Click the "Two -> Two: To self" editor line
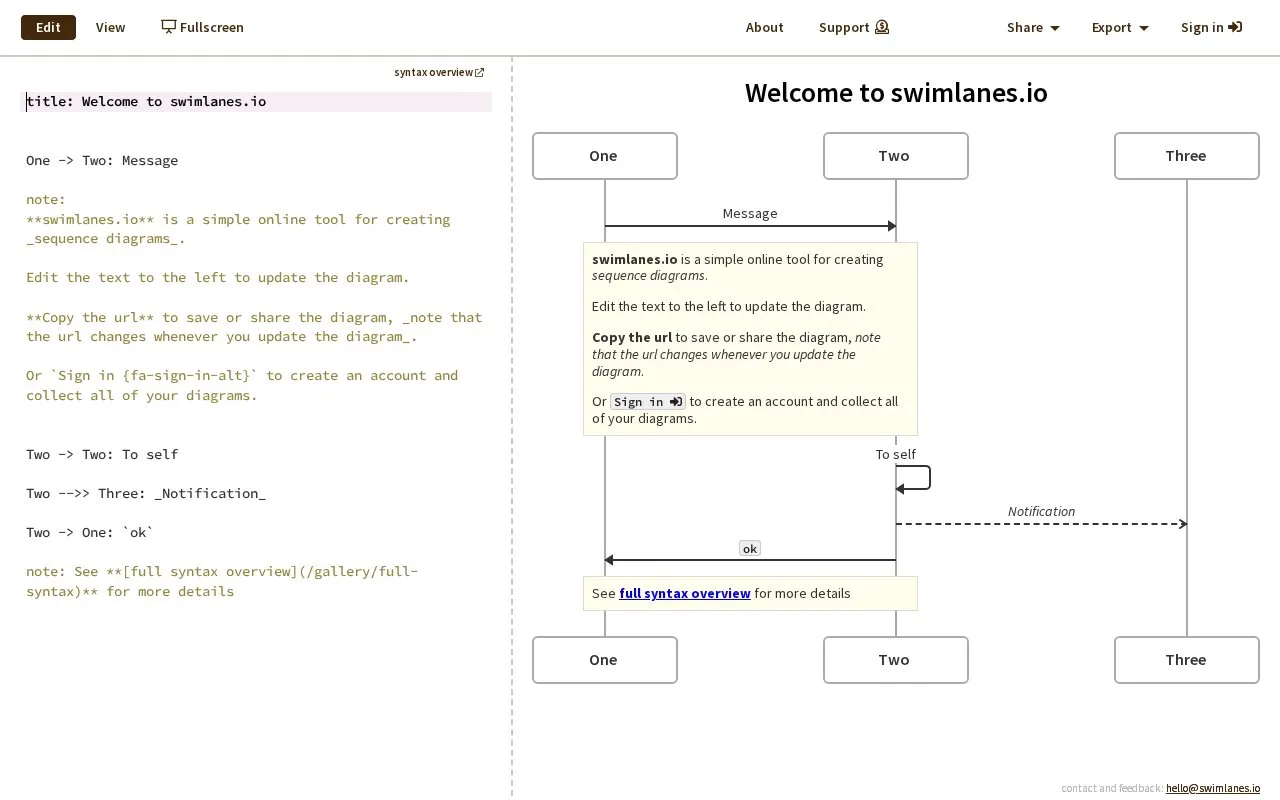 (x=102, y=454)
